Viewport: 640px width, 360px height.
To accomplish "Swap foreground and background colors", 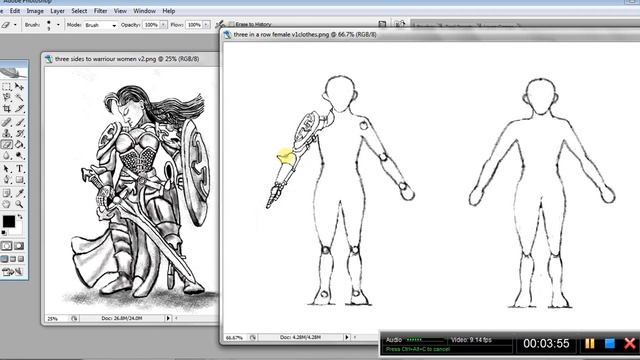I will 19,217.
